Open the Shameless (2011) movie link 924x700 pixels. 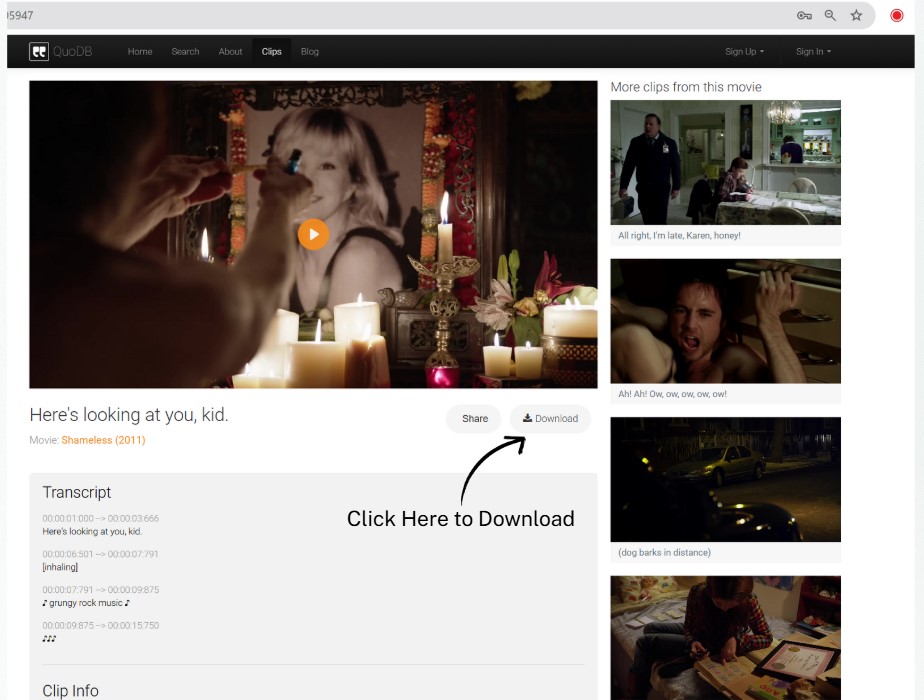coord(103,440)
